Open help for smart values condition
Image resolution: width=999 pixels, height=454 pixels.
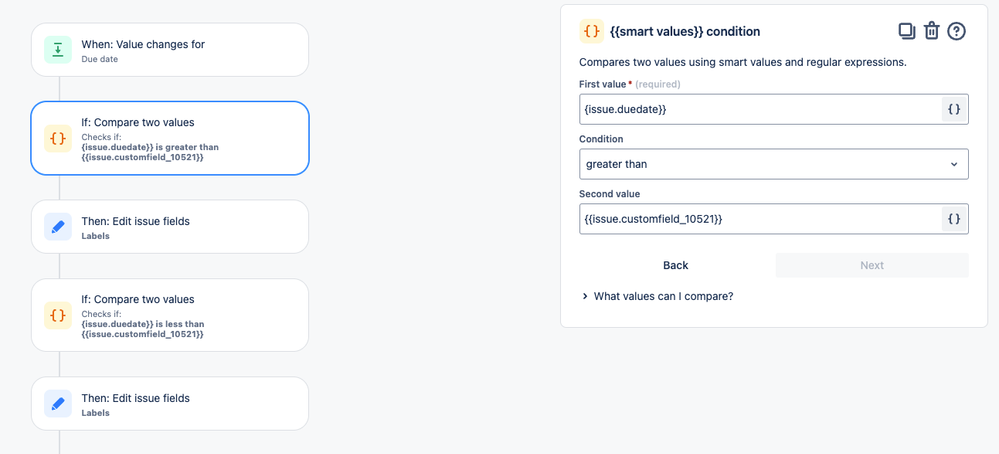[956, 31]
